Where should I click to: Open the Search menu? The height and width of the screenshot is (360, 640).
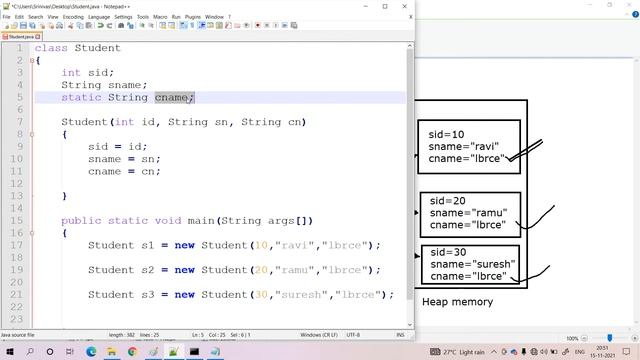(36, 17)
